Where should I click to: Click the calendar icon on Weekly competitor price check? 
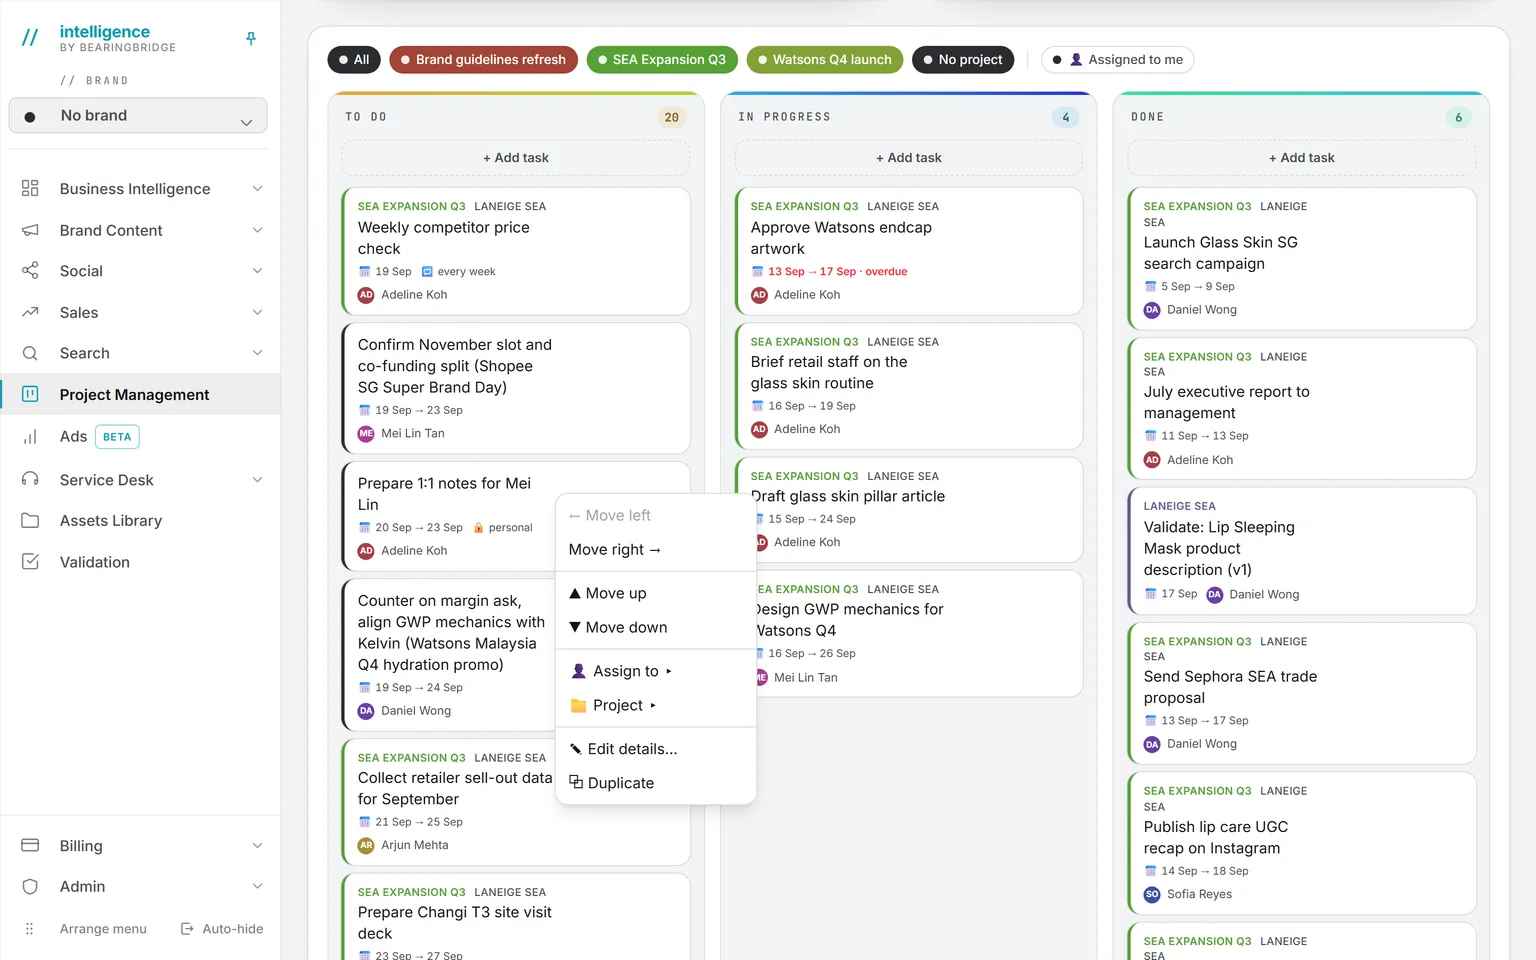coord(364,272)
